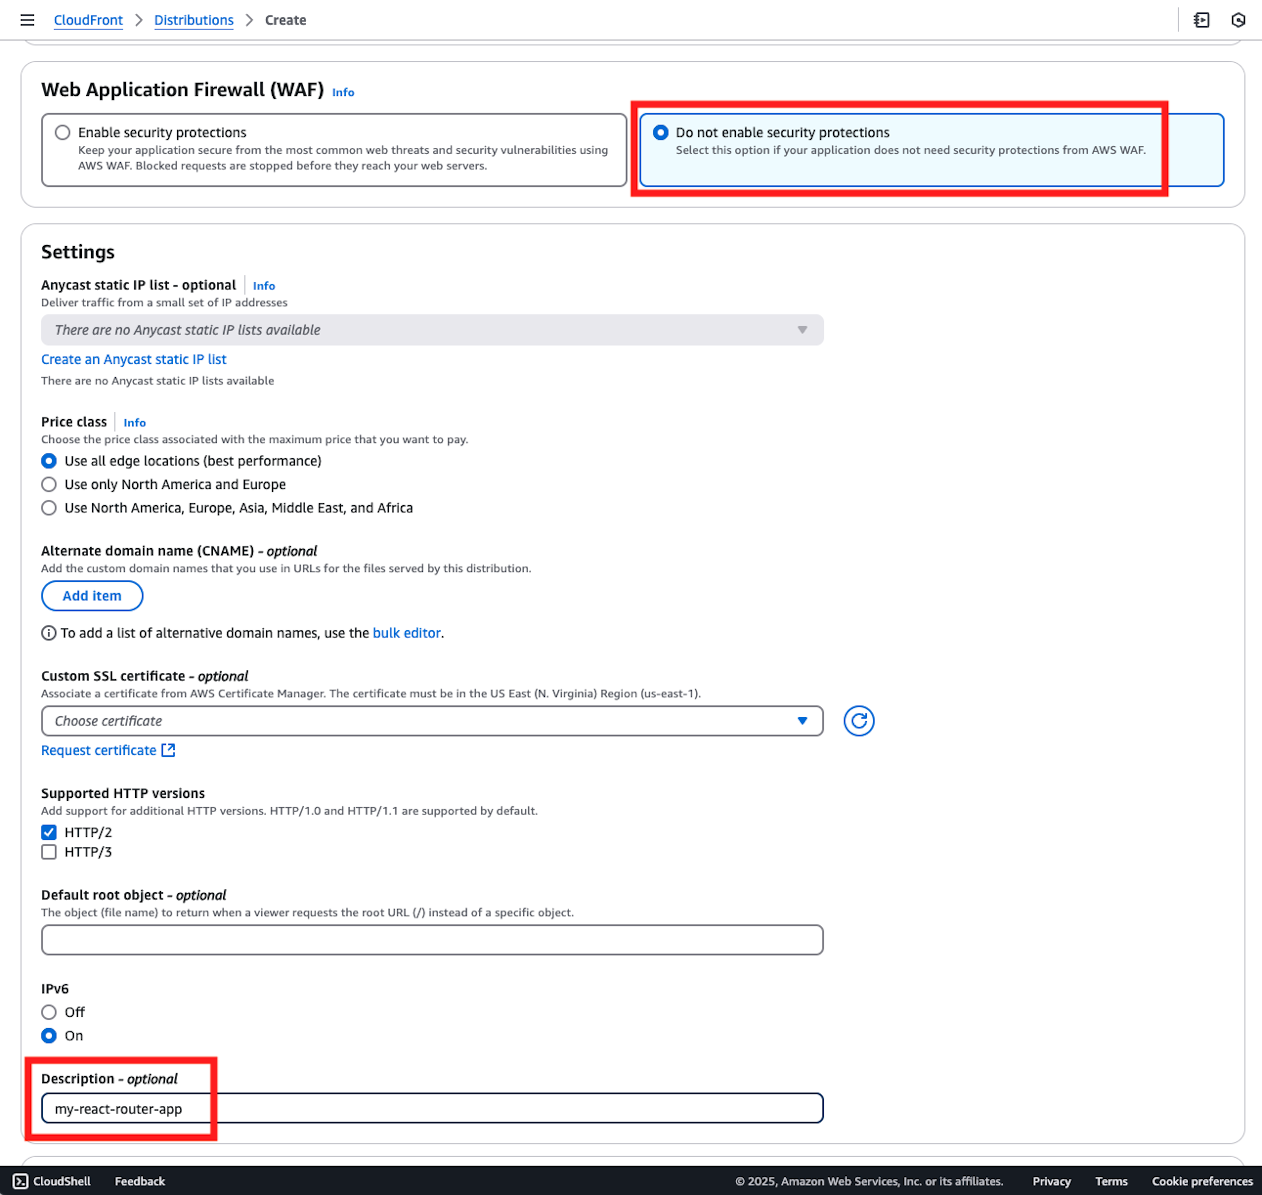The width and height of the screenshot is (1262, 1195).
Task: Open Terms link in footer
Action: click(x=1111, y=1181)
